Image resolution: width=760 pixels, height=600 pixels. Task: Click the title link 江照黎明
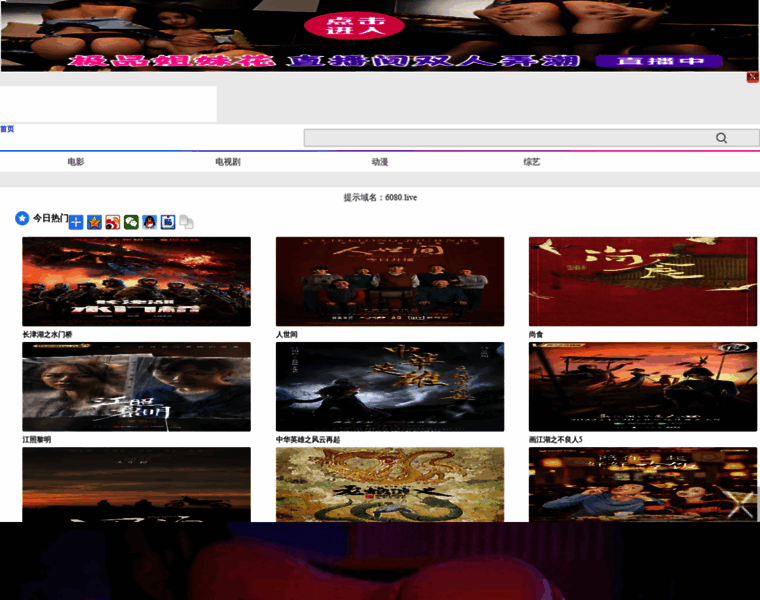[36, 440]
